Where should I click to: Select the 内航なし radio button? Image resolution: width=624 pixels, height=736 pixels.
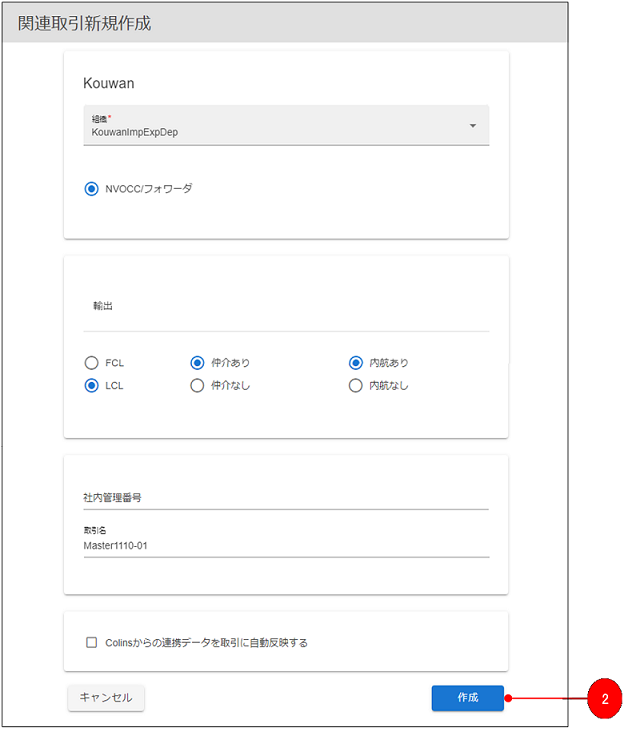(x=355, y=385)
